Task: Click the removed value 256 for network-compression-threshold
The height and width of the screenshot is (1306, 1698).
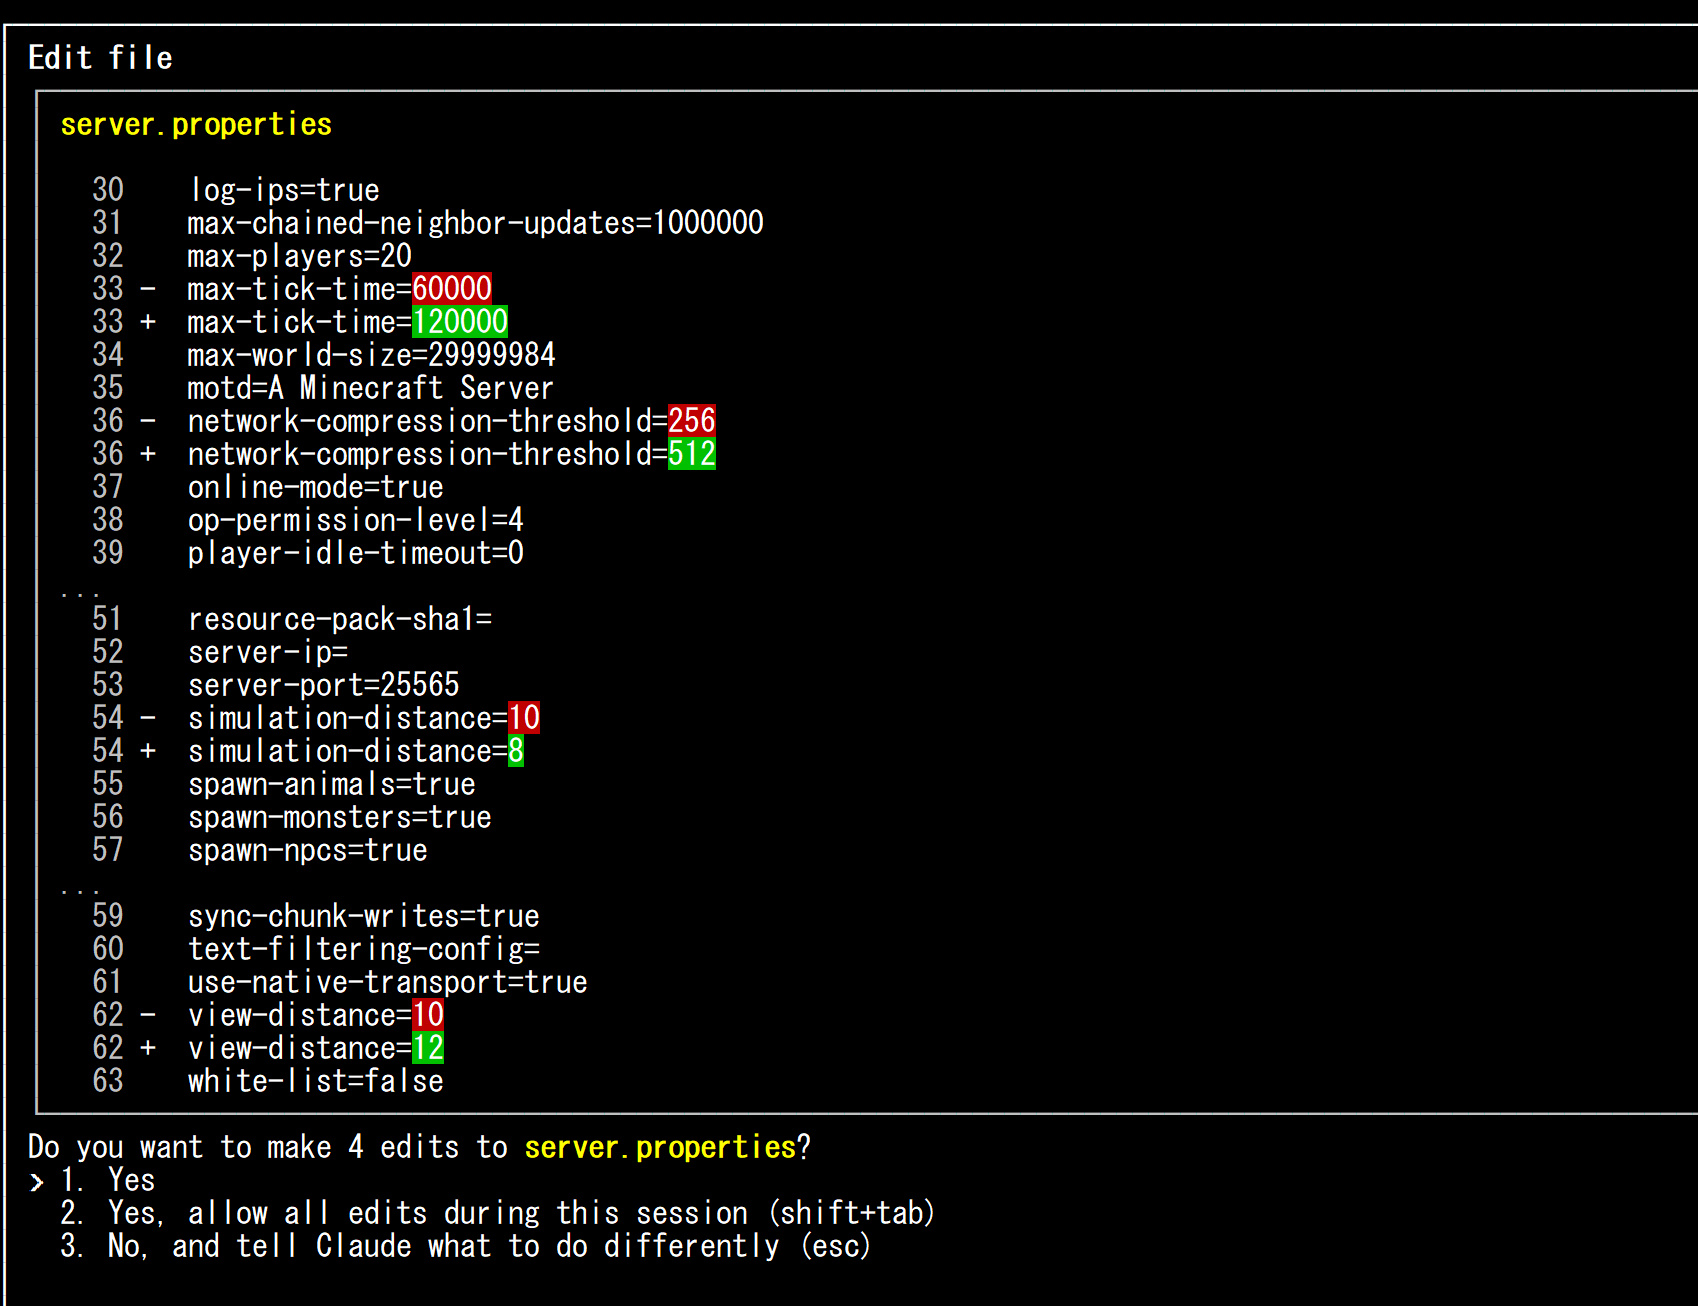Action: point(691,421)
